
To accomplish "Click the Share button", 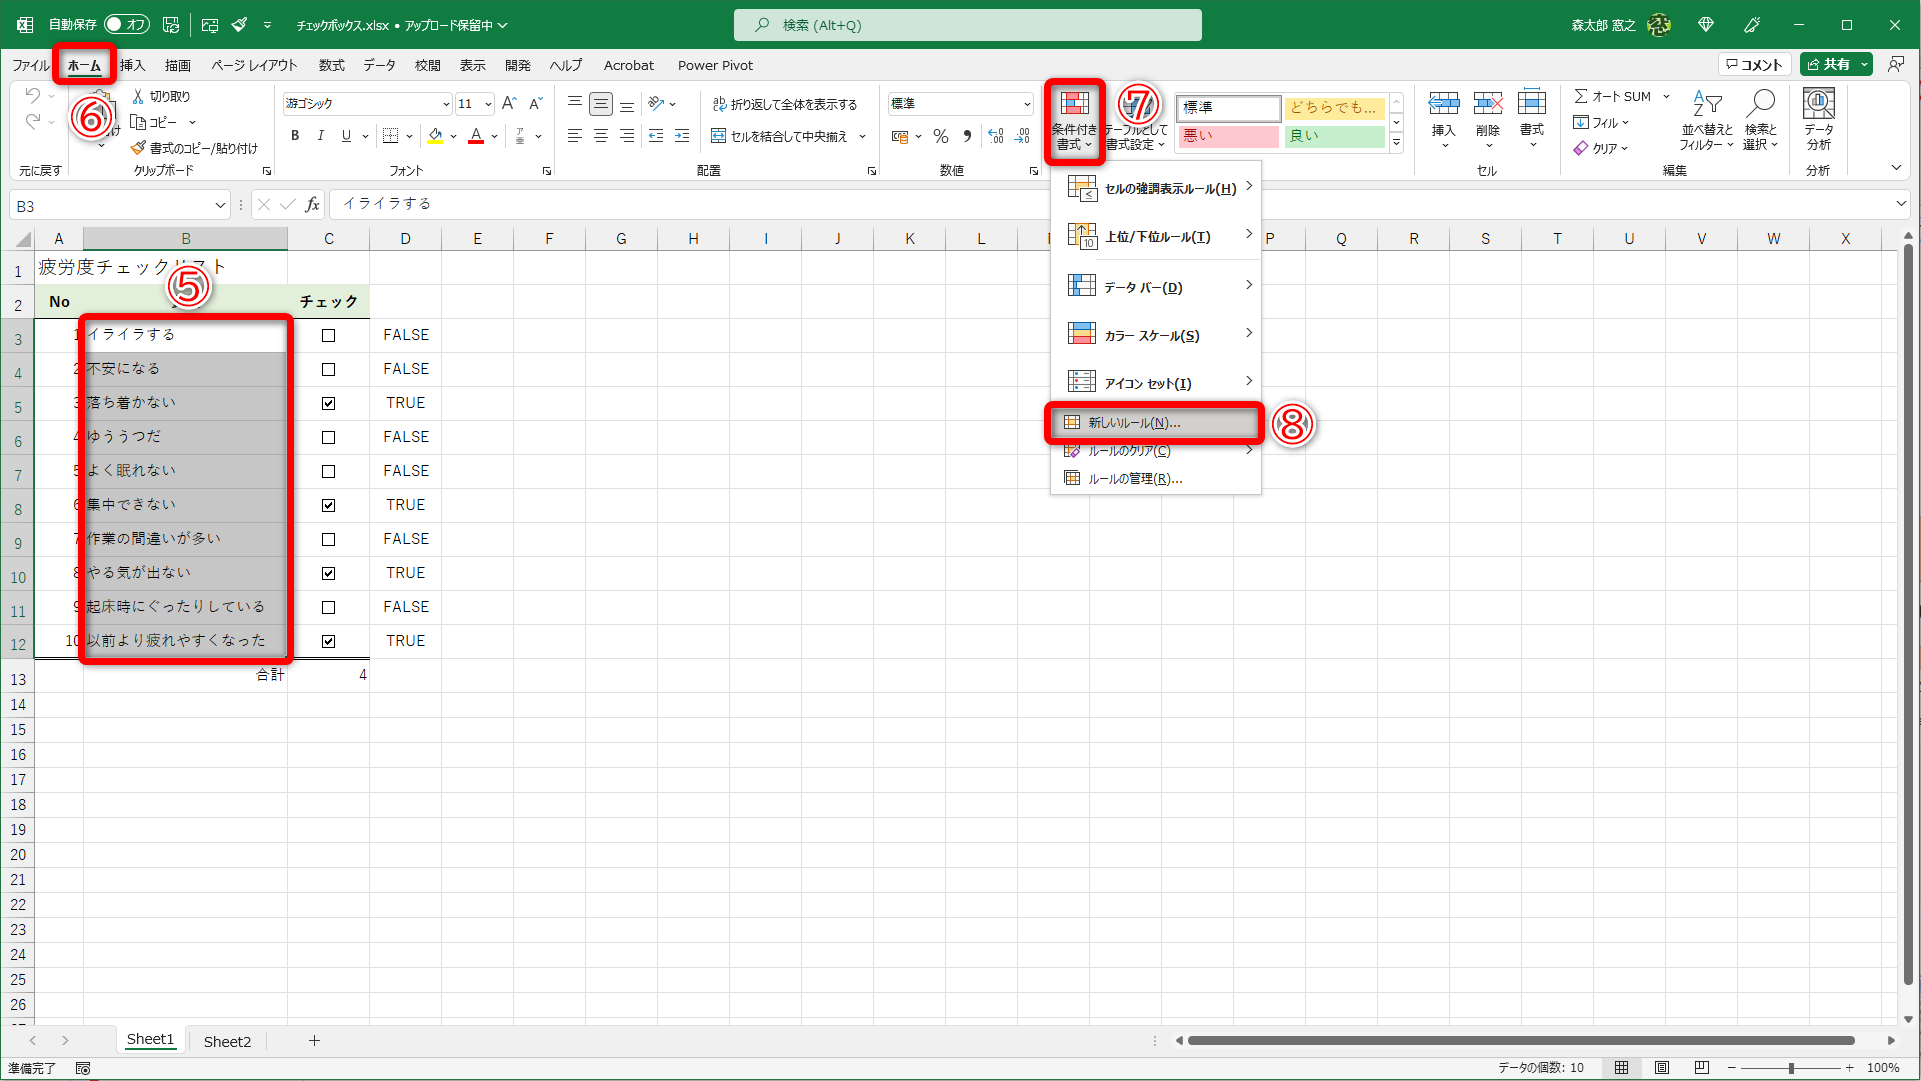I will click(x=1829, y=64).
